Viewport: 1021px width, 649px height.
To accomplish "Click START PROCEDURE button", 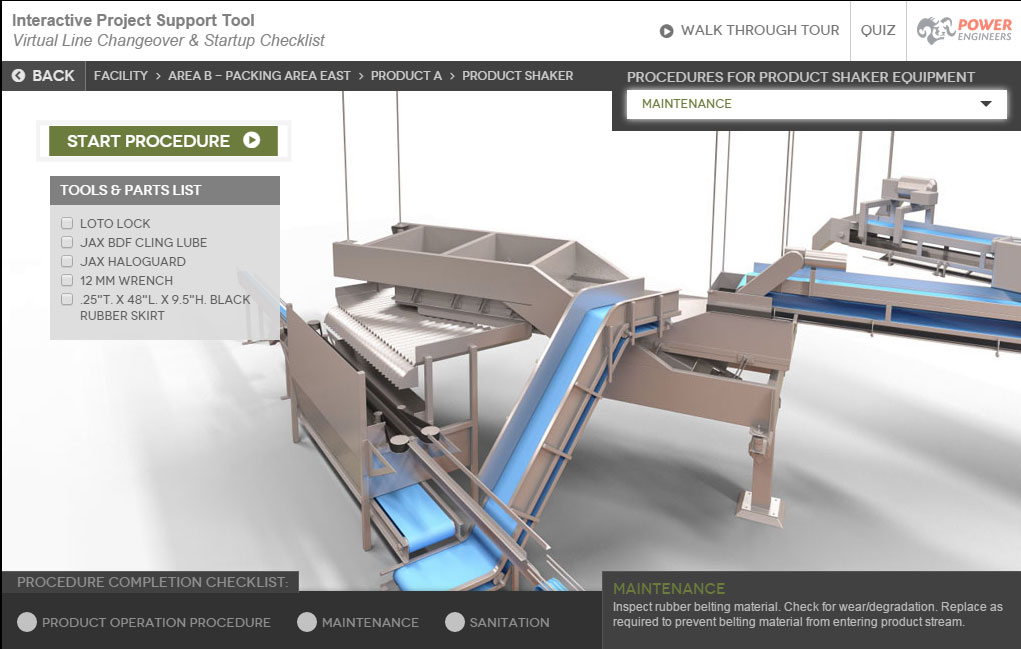I will click(x=163, y=141).
